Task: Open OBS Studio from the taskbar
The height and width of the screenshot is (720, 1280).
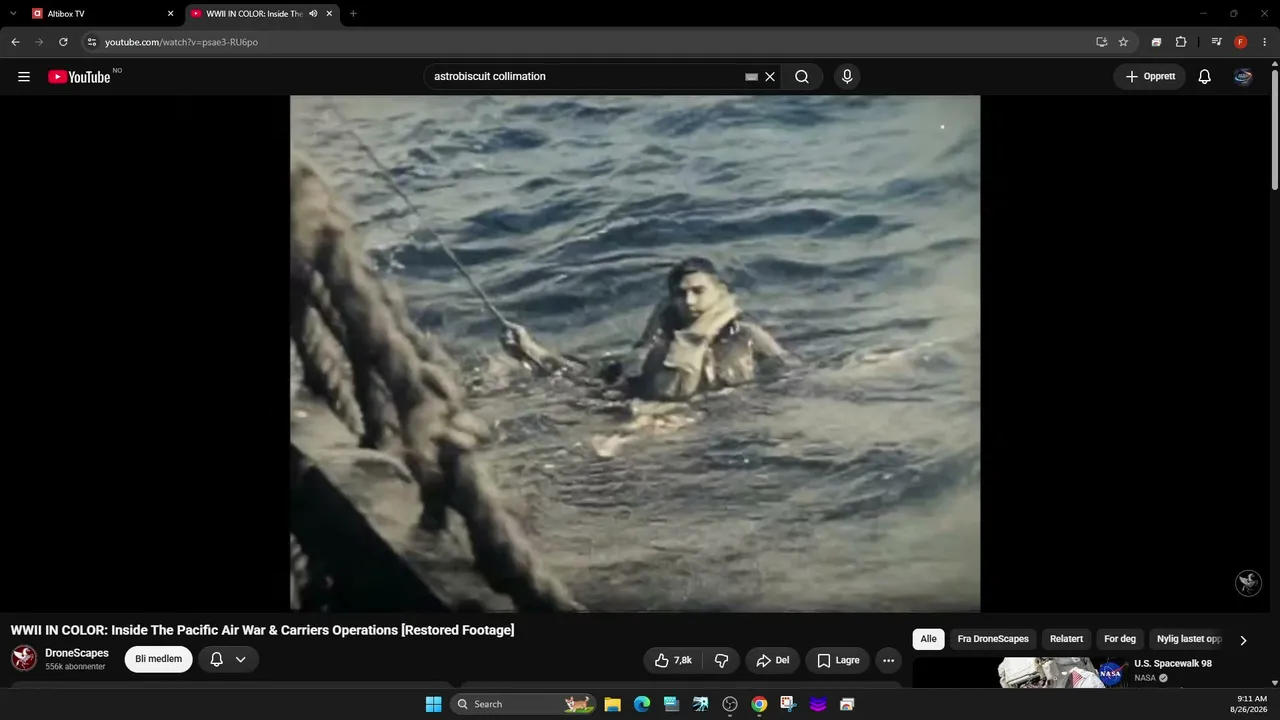Action: (x=730, y=704)
